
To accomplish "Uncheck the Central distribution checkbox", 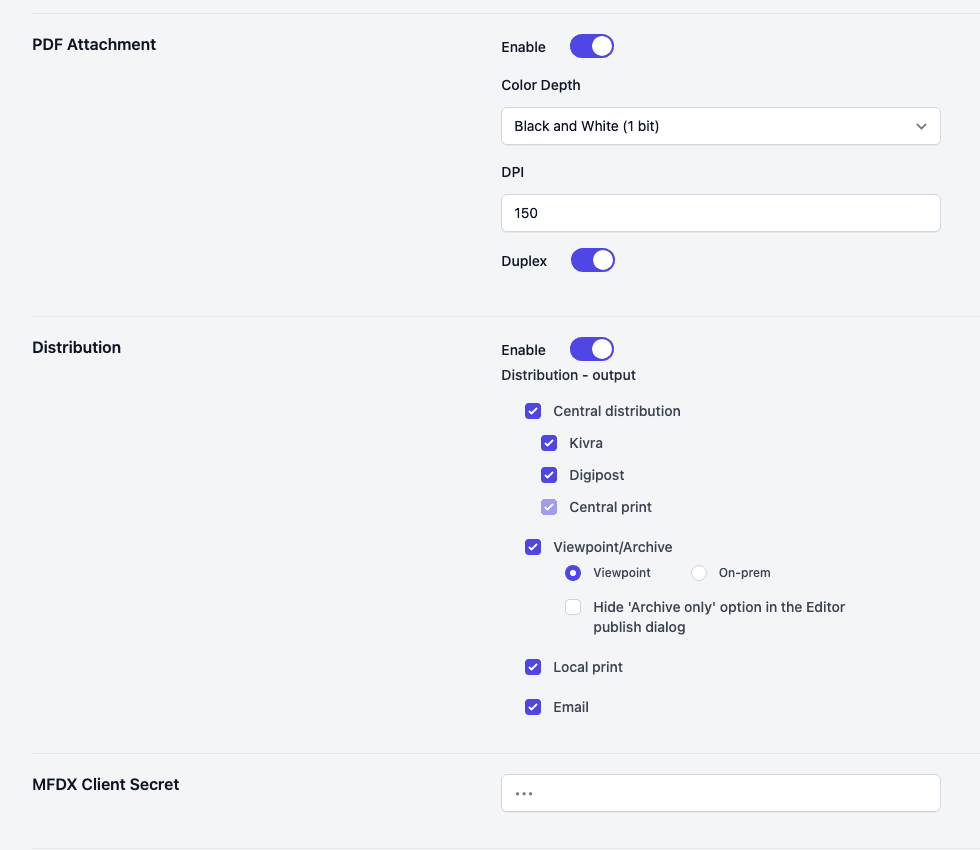I will pyautogui.click(x=533, y=411).
